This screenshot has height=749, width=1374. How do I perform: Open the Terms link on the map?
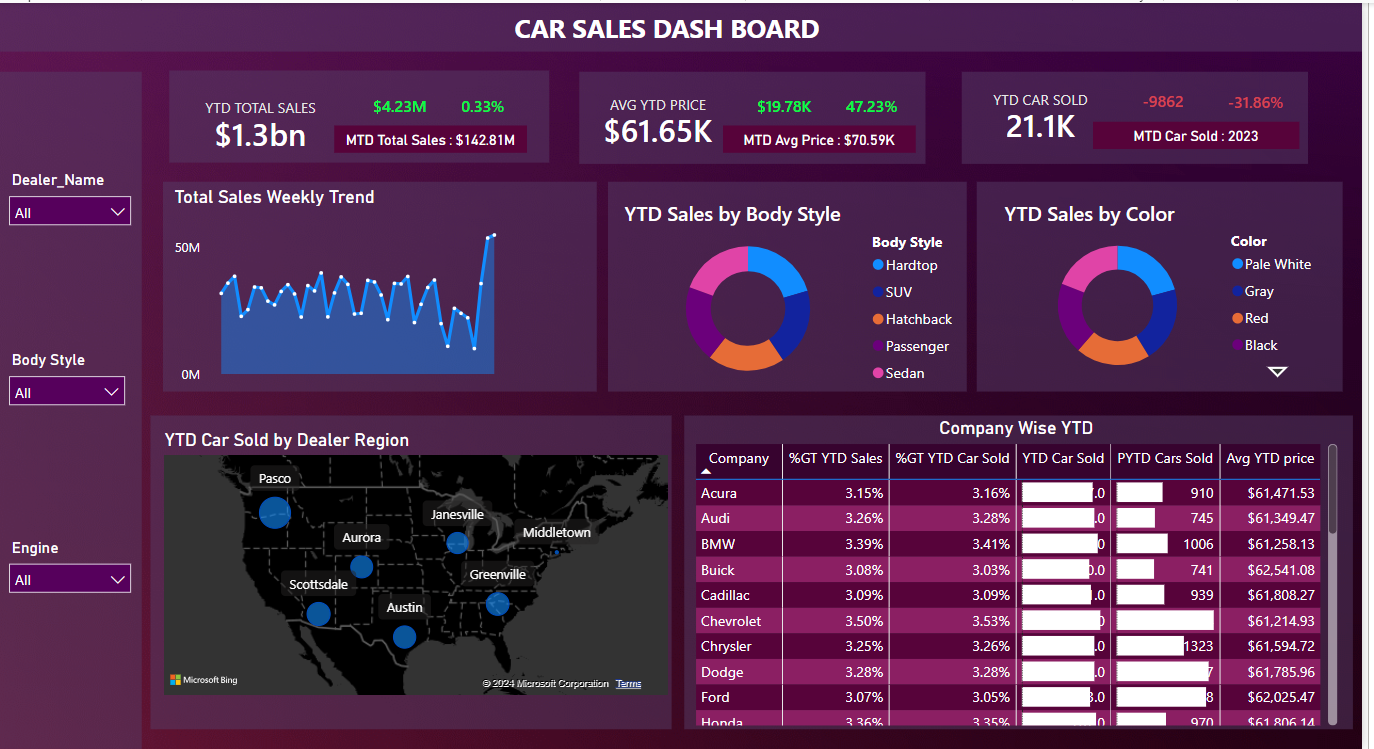click(x=628, y=683)
